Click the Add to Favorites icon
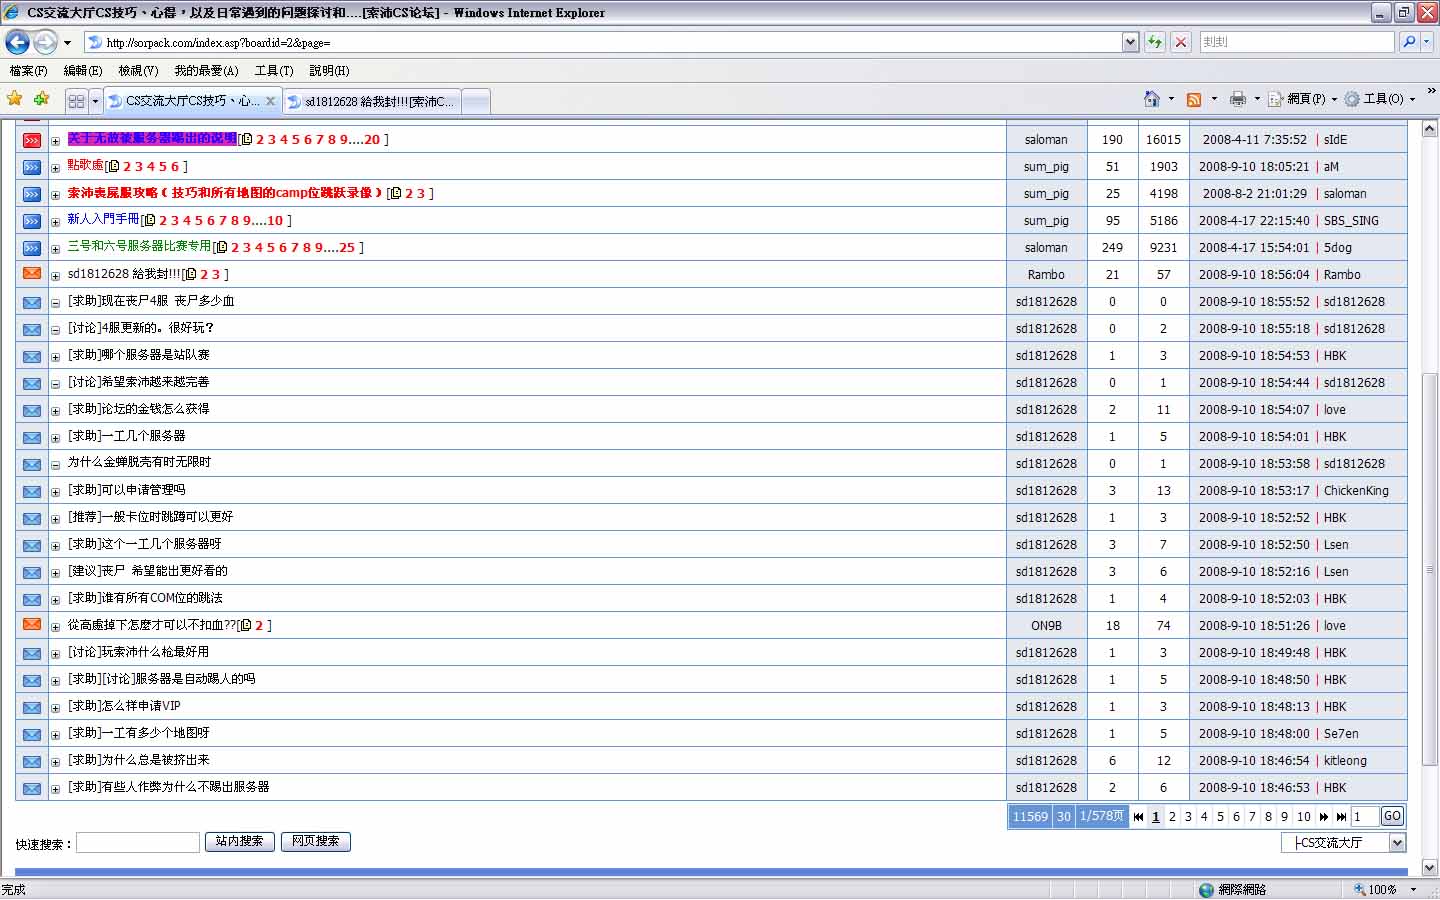The height and width of the screenshot is (900, 1440). 41,99
